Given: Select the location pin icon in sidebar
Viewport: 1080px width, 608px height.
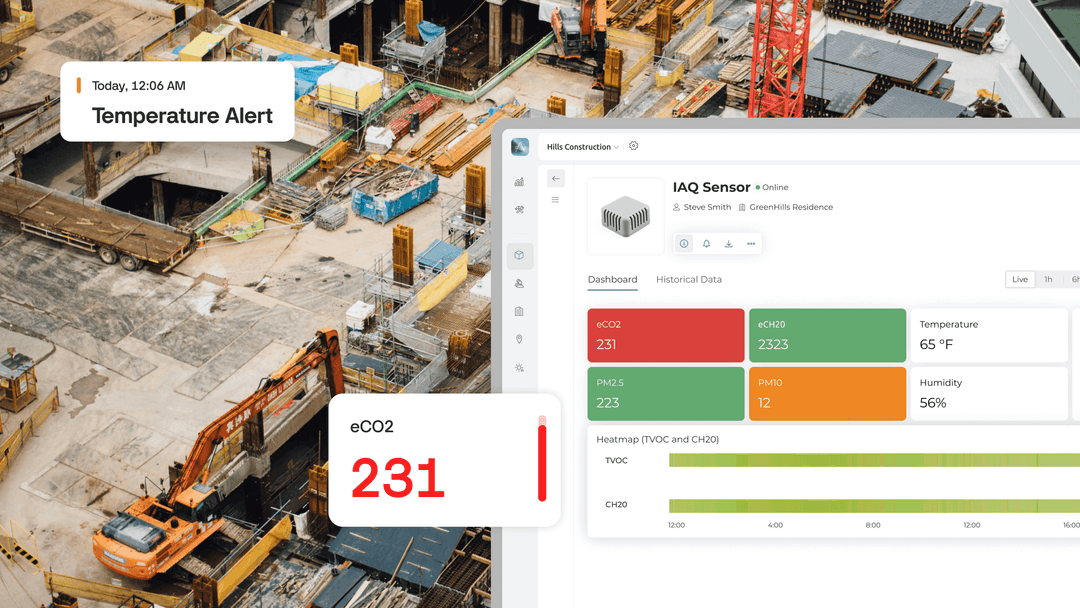Looking at the screenshot, I should click(519, 339).
